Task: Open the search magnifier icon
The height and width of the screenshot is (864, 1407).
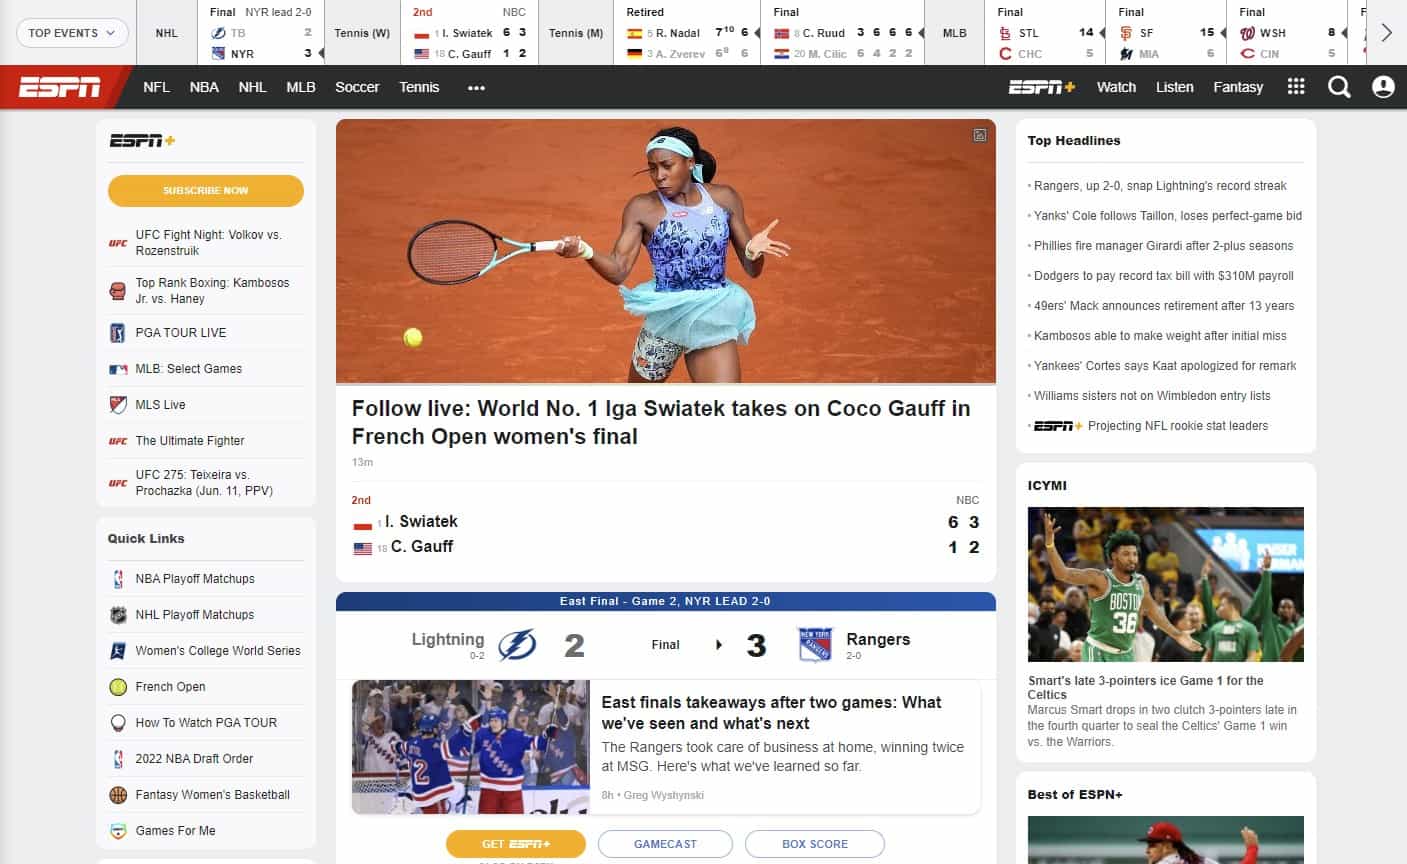Action: [1339, 87]
